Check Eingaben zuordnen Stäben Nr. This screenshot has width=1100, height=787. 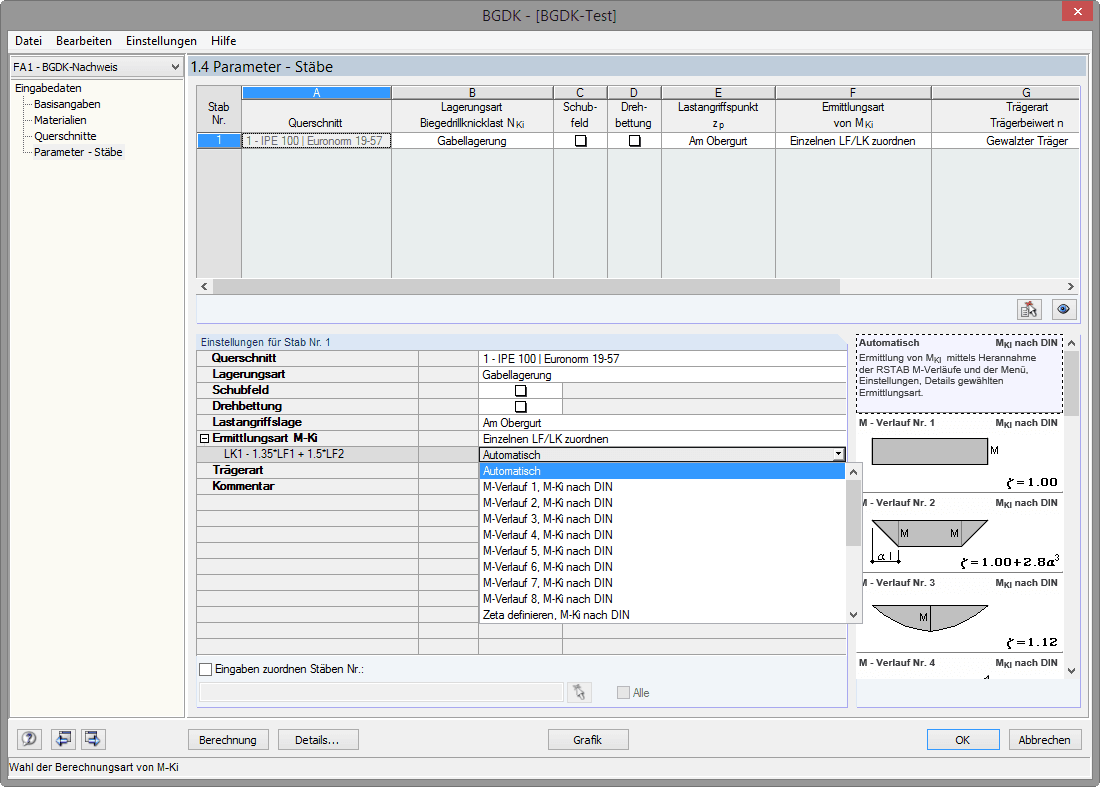205,669
